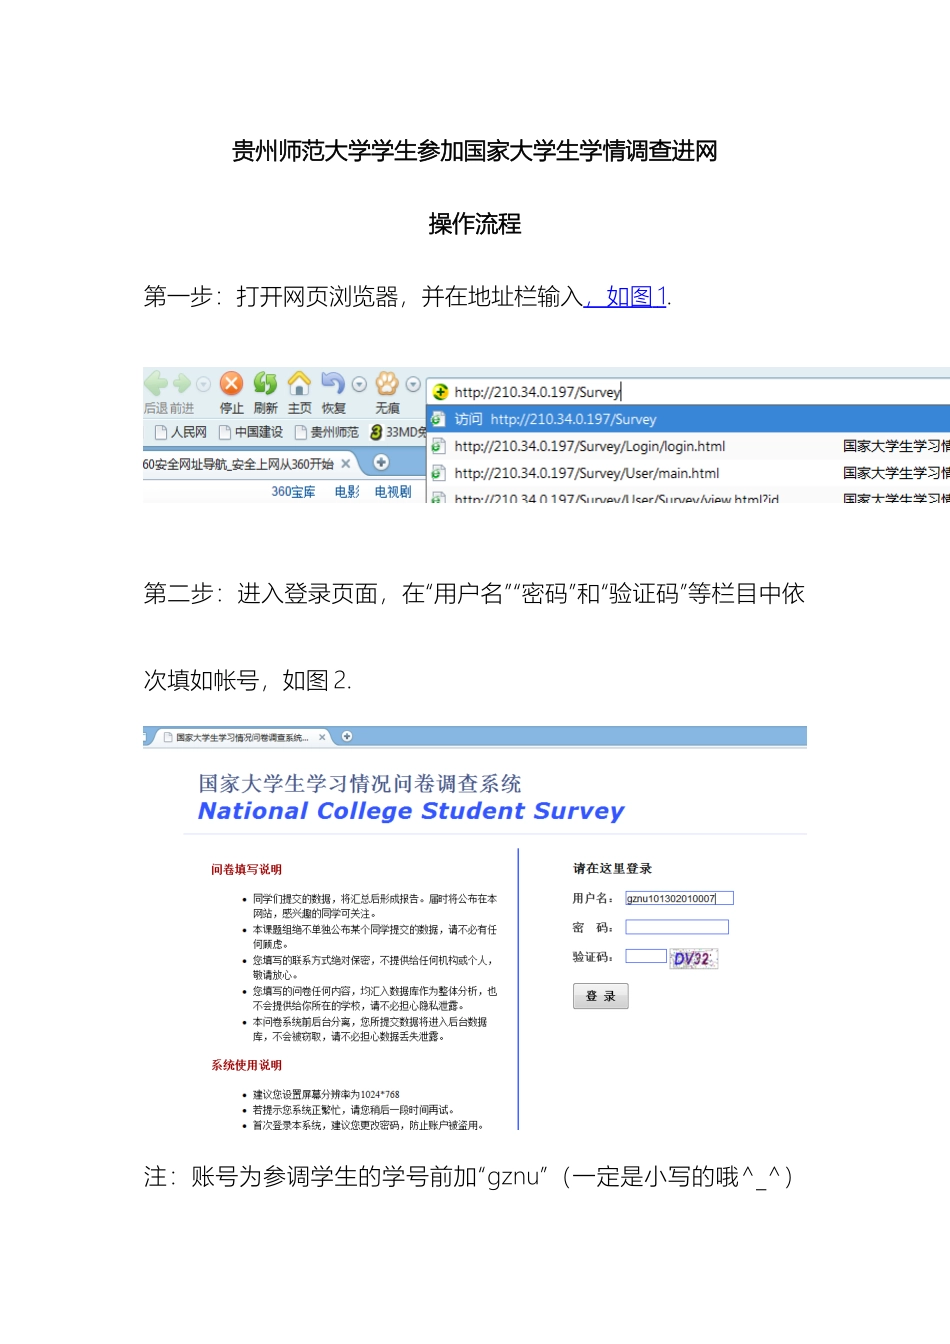Click the 系统使用说明 heading
This screenshot has width=950, height=1344.
[x=246, y=1066]
